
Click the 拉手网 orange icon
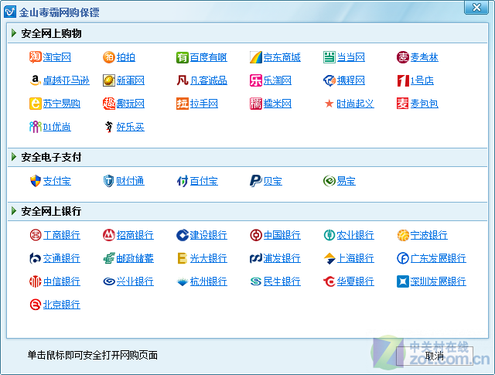tap(182, 104)
